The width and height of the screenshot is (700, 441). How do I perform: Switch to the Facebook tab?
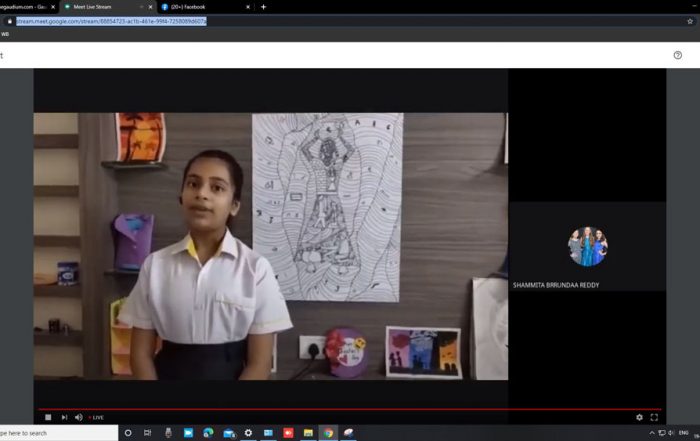tap(195, 7)
